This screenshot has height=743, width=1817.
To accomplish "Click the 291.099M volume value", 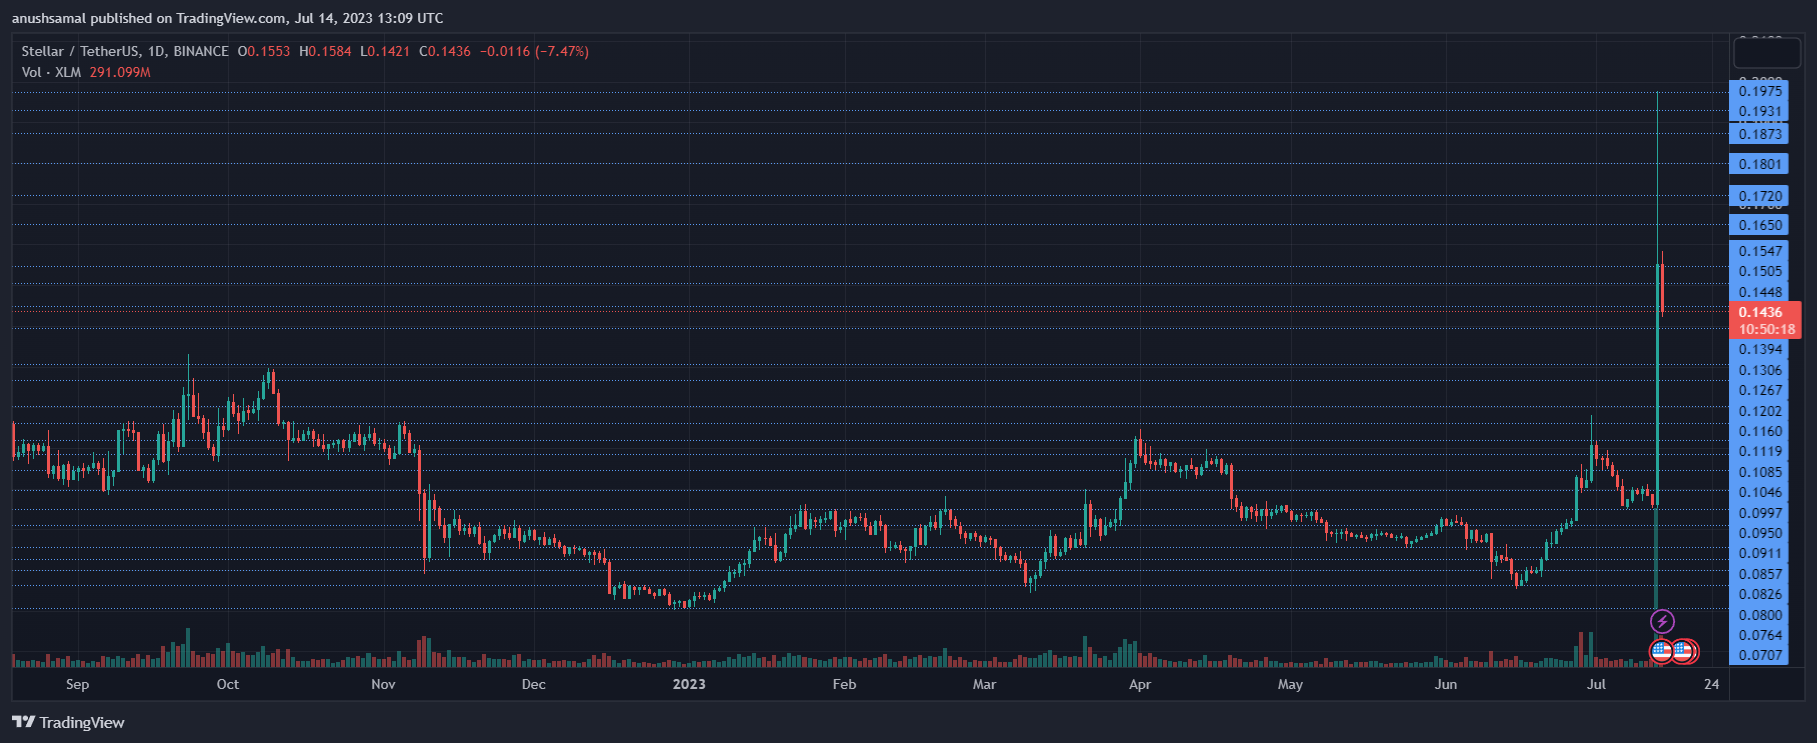I will [x=120, y=72].
